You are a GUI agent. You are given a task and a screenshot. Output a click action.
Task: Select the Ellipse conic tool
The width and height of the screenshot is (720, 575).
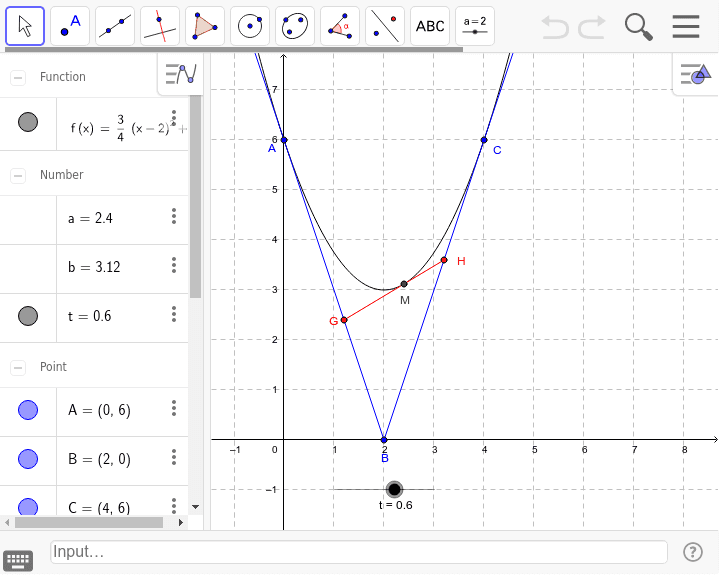coord(295,26)
